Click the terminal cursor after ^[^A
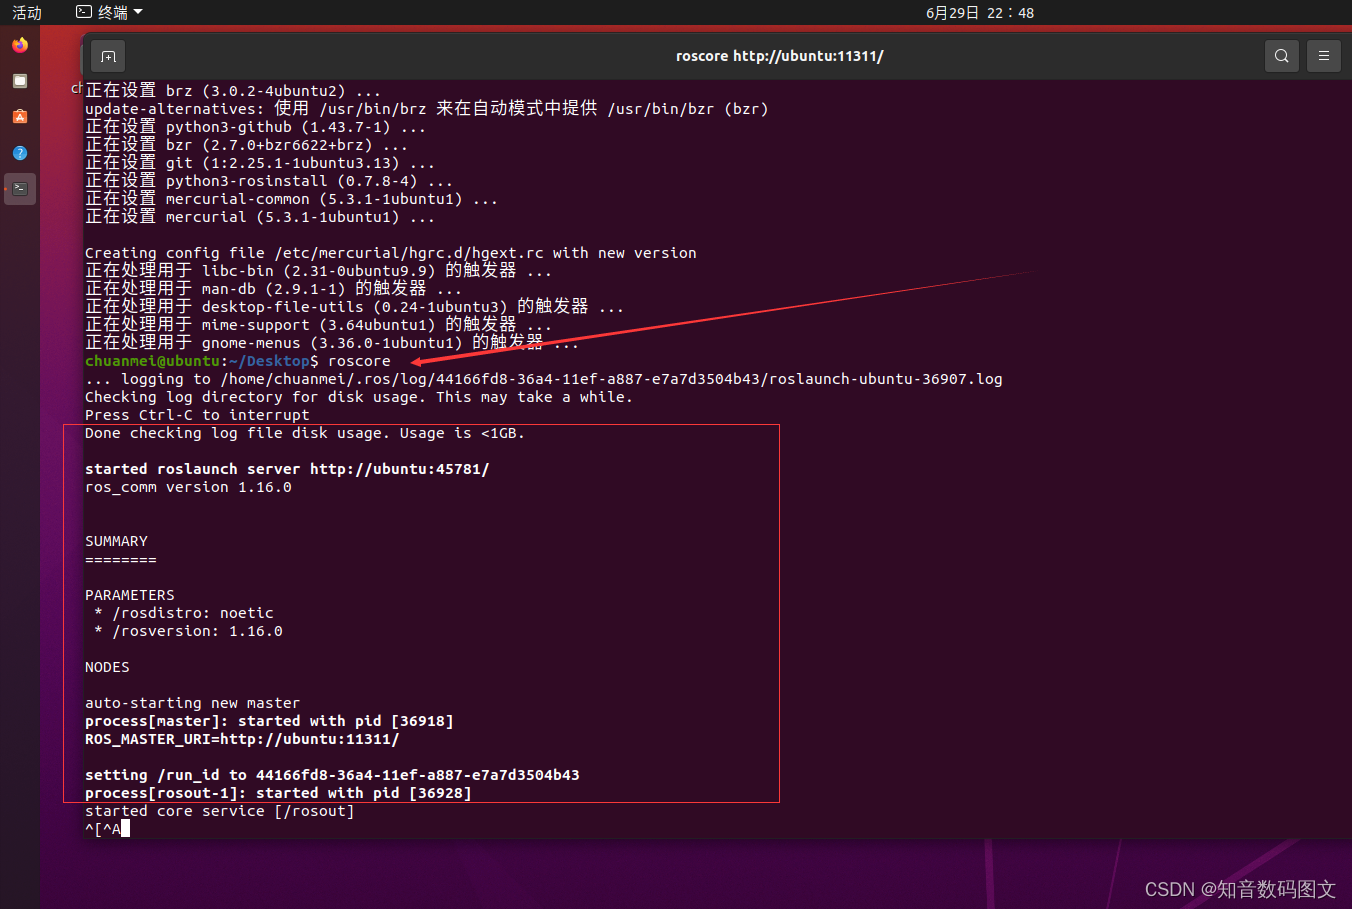 [124, 828]
